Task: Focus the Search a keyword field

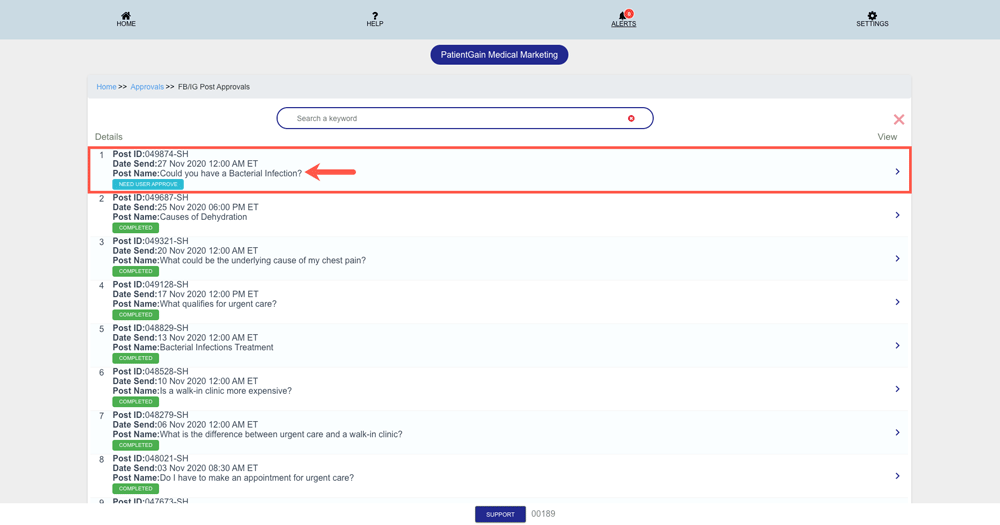Action: (x=464, y=118)
